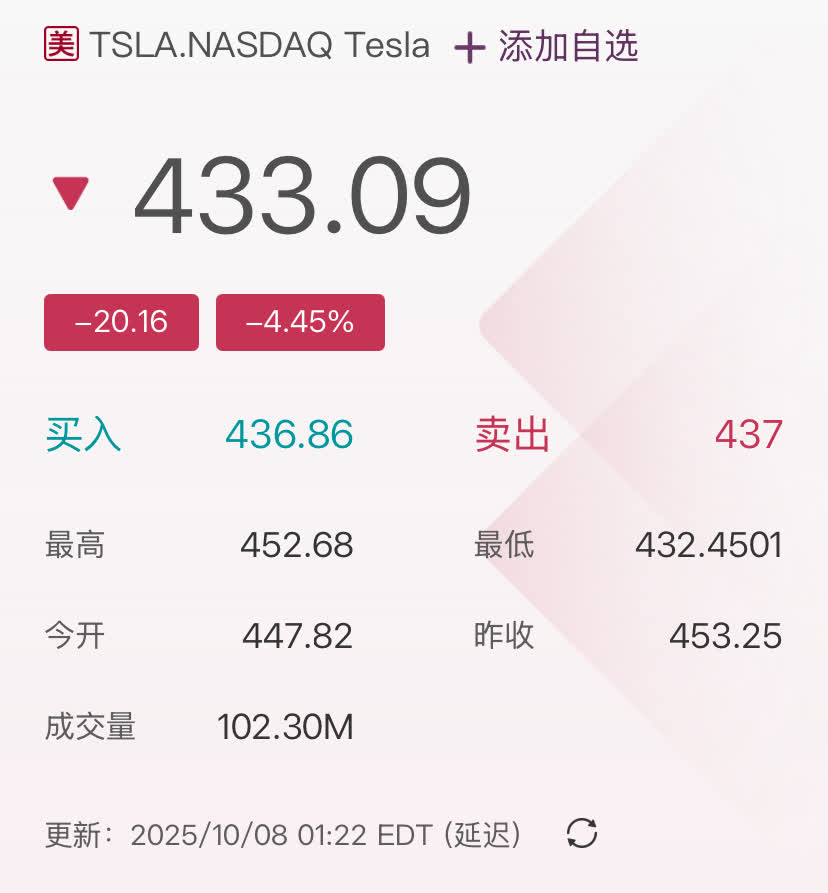Click the 最高 day high label
Image resolution: width=828 pixels, height=893 pixels.
pyautogui.click(x=75, y=545)
